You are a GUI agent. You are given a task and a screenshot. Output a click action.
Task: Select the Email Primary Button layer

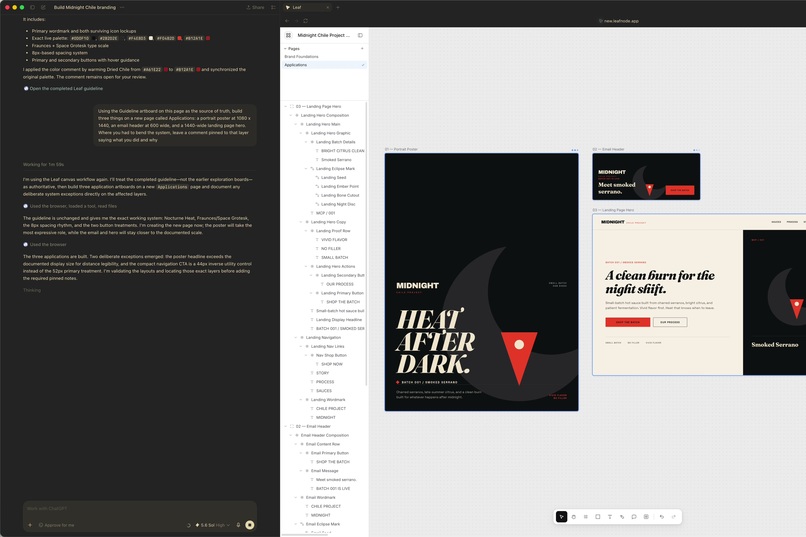(x=329, y=453)
